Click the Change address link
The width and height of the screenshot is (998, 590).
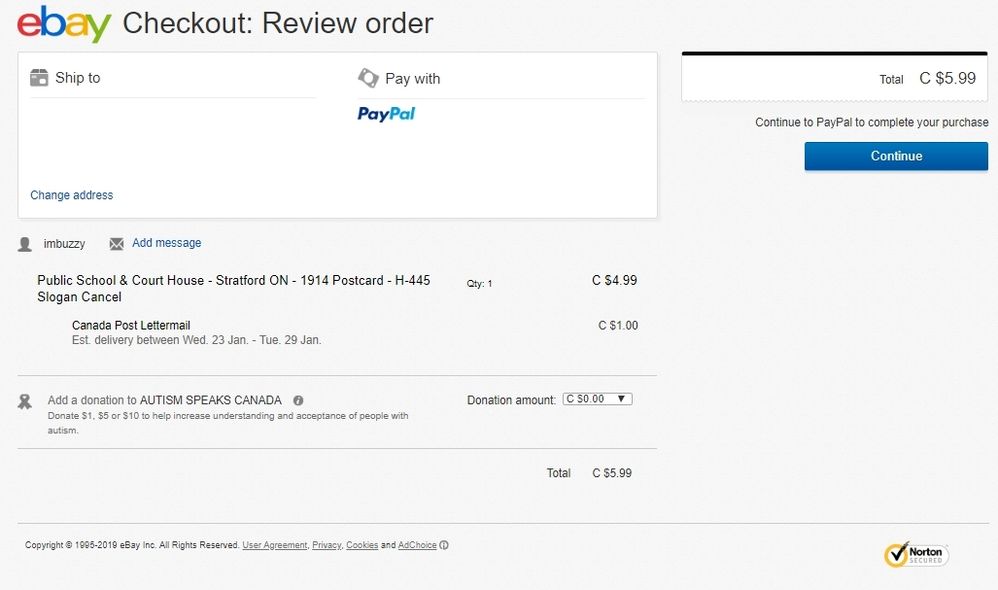tap(72, 195)
